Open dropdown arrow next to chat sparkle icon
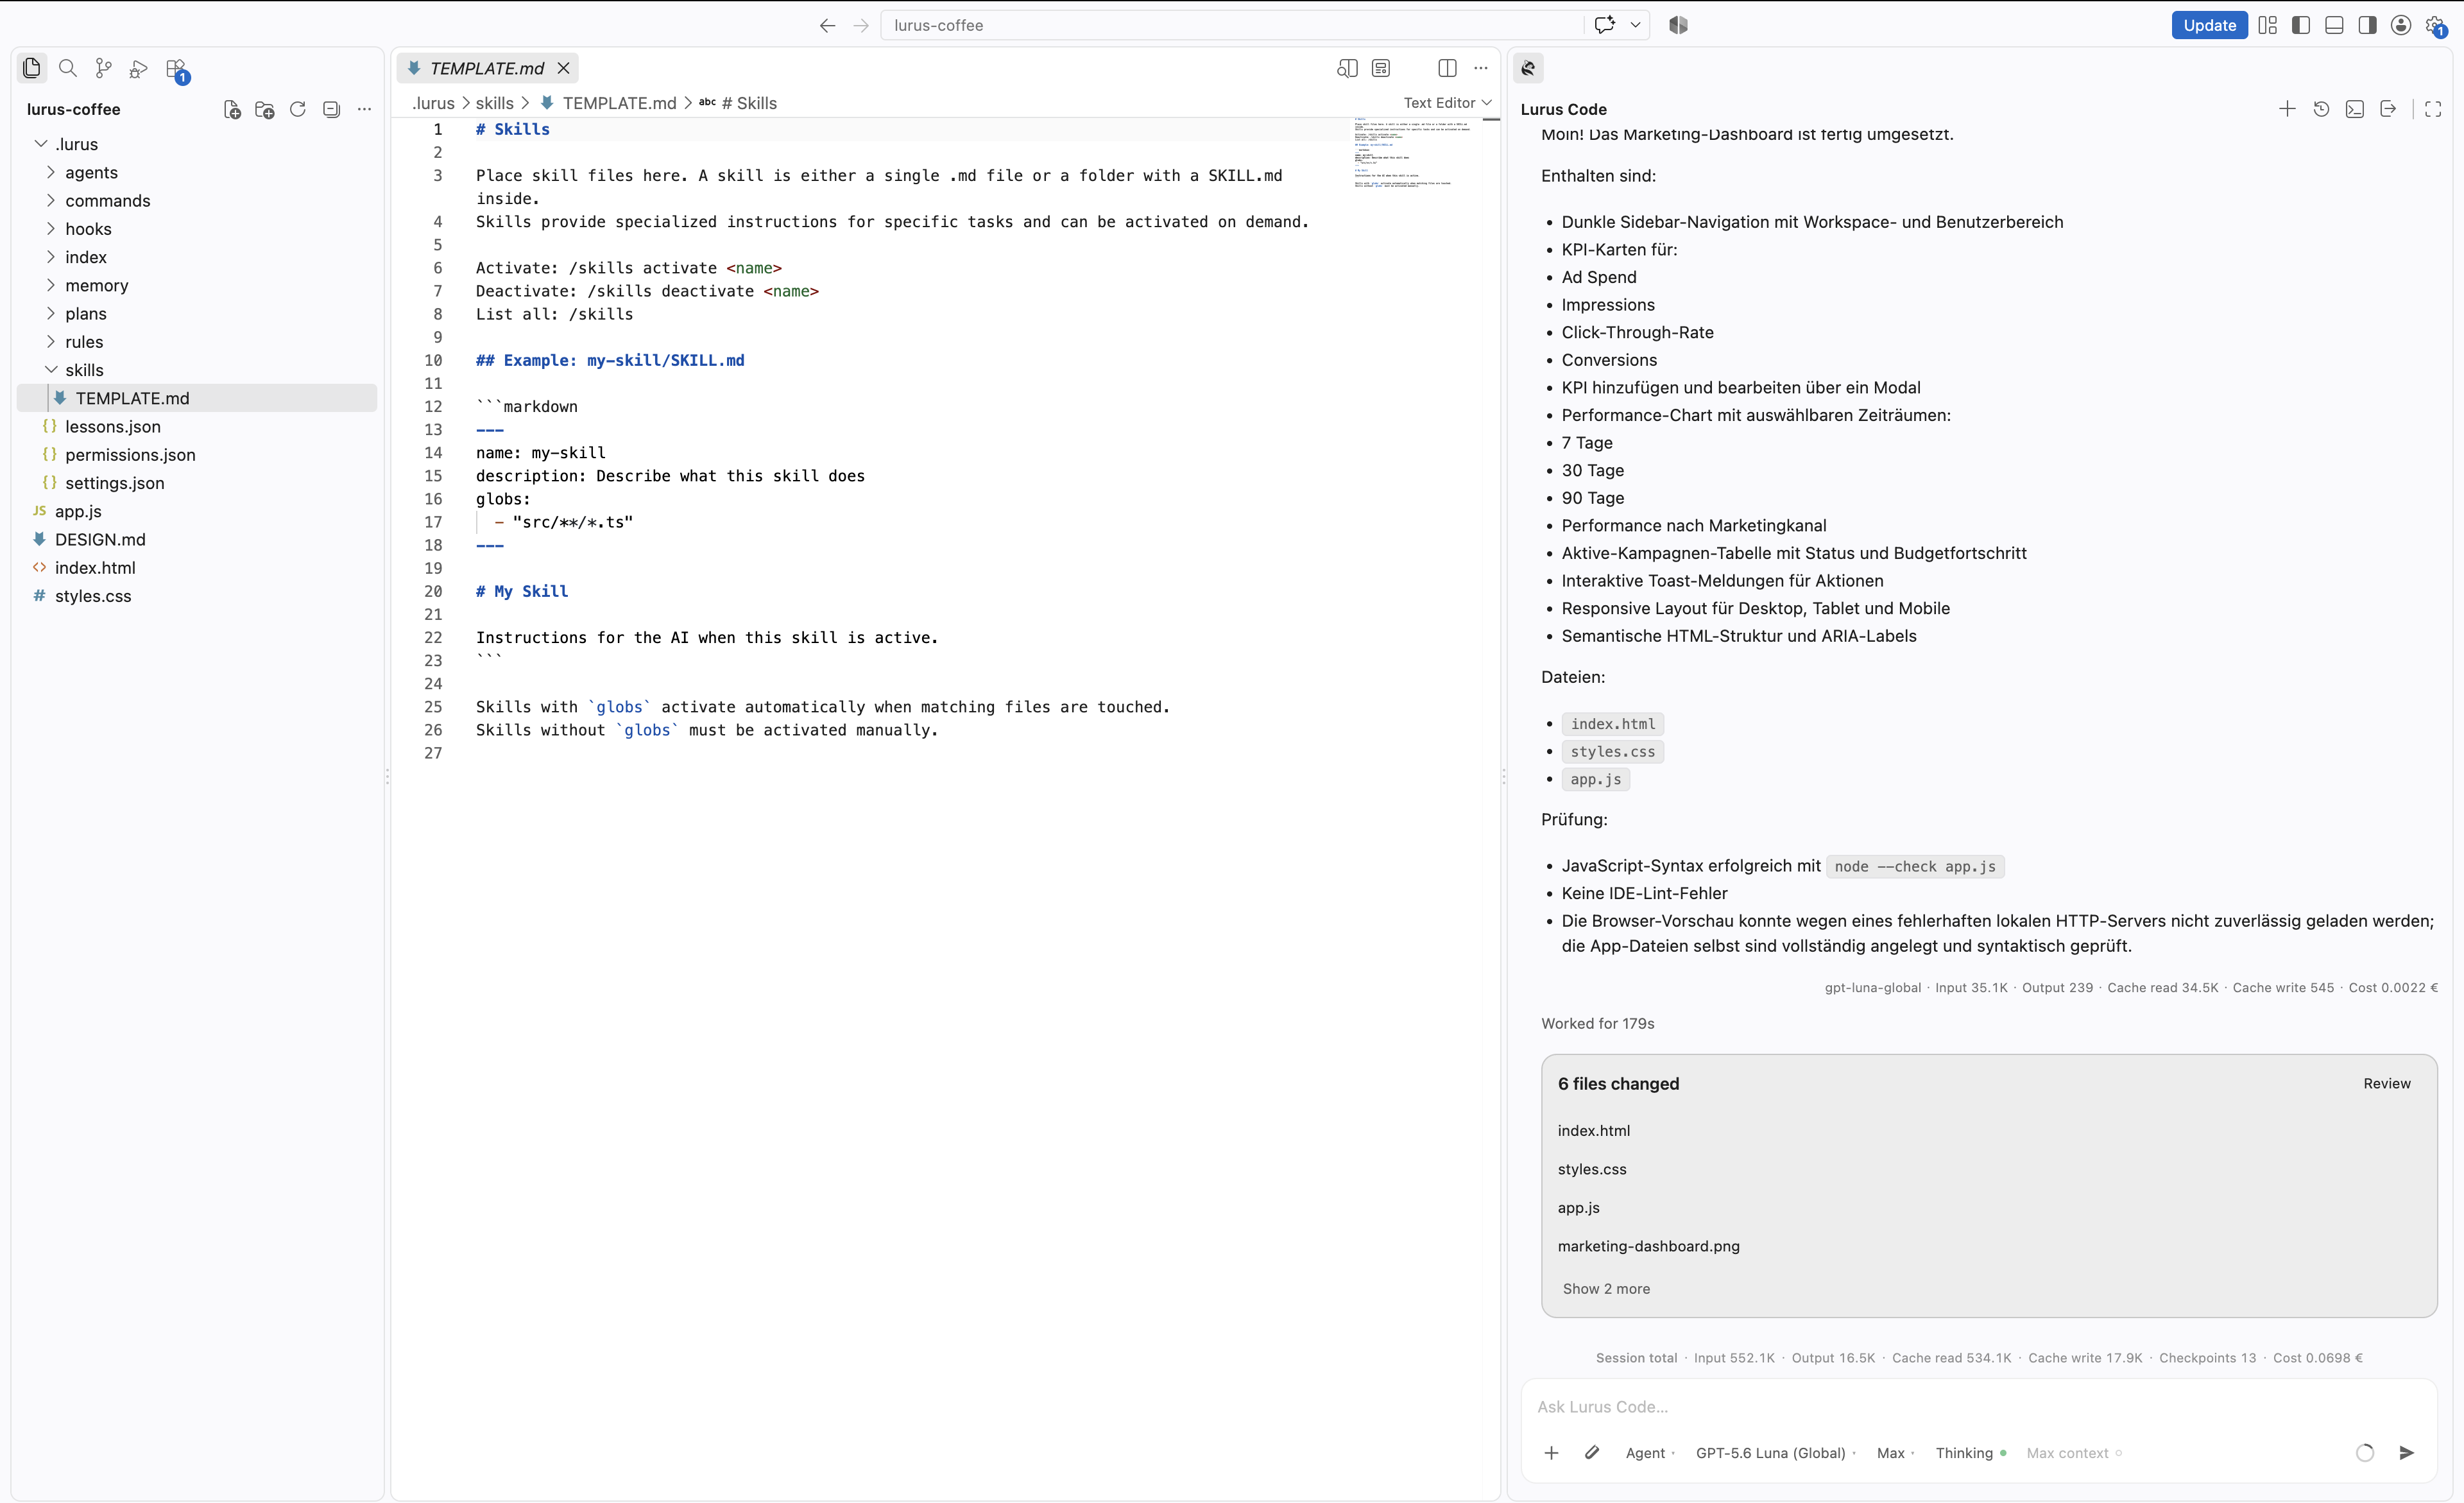Viewport: 2464px width, 1503px height. point(1636,25)
